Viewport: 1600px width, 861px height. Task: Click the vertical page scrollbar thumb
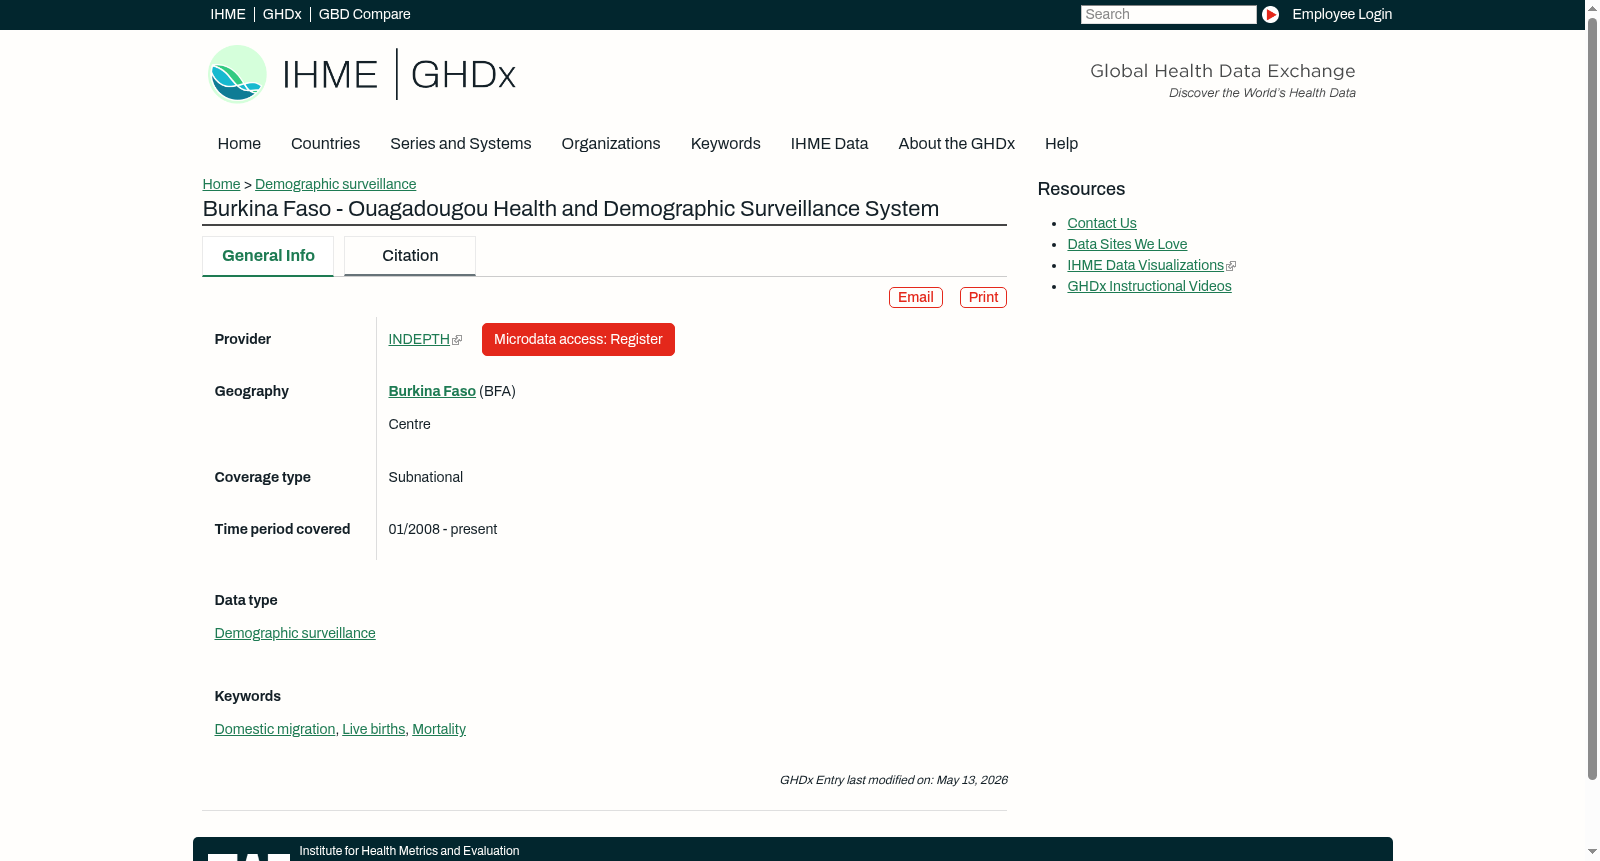pyautogui.click(x=1592, y=398)
